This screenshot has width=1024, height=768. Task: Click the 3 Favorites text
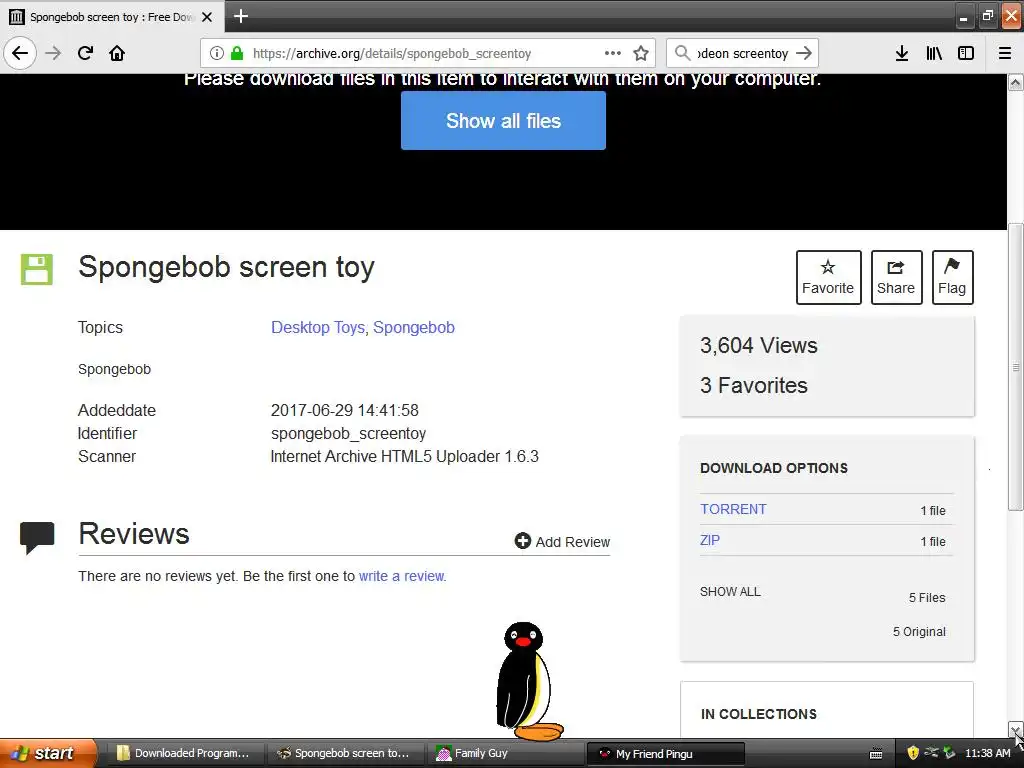pos(754,385)
